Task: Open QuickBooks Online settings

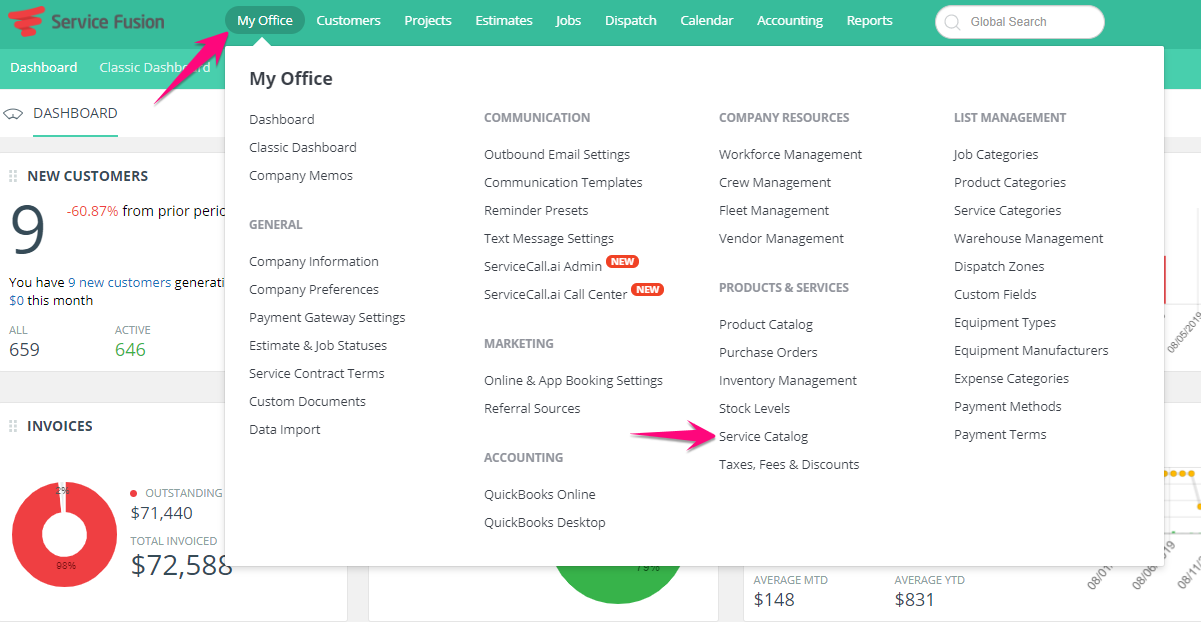Action: click(x=540, y=495)
